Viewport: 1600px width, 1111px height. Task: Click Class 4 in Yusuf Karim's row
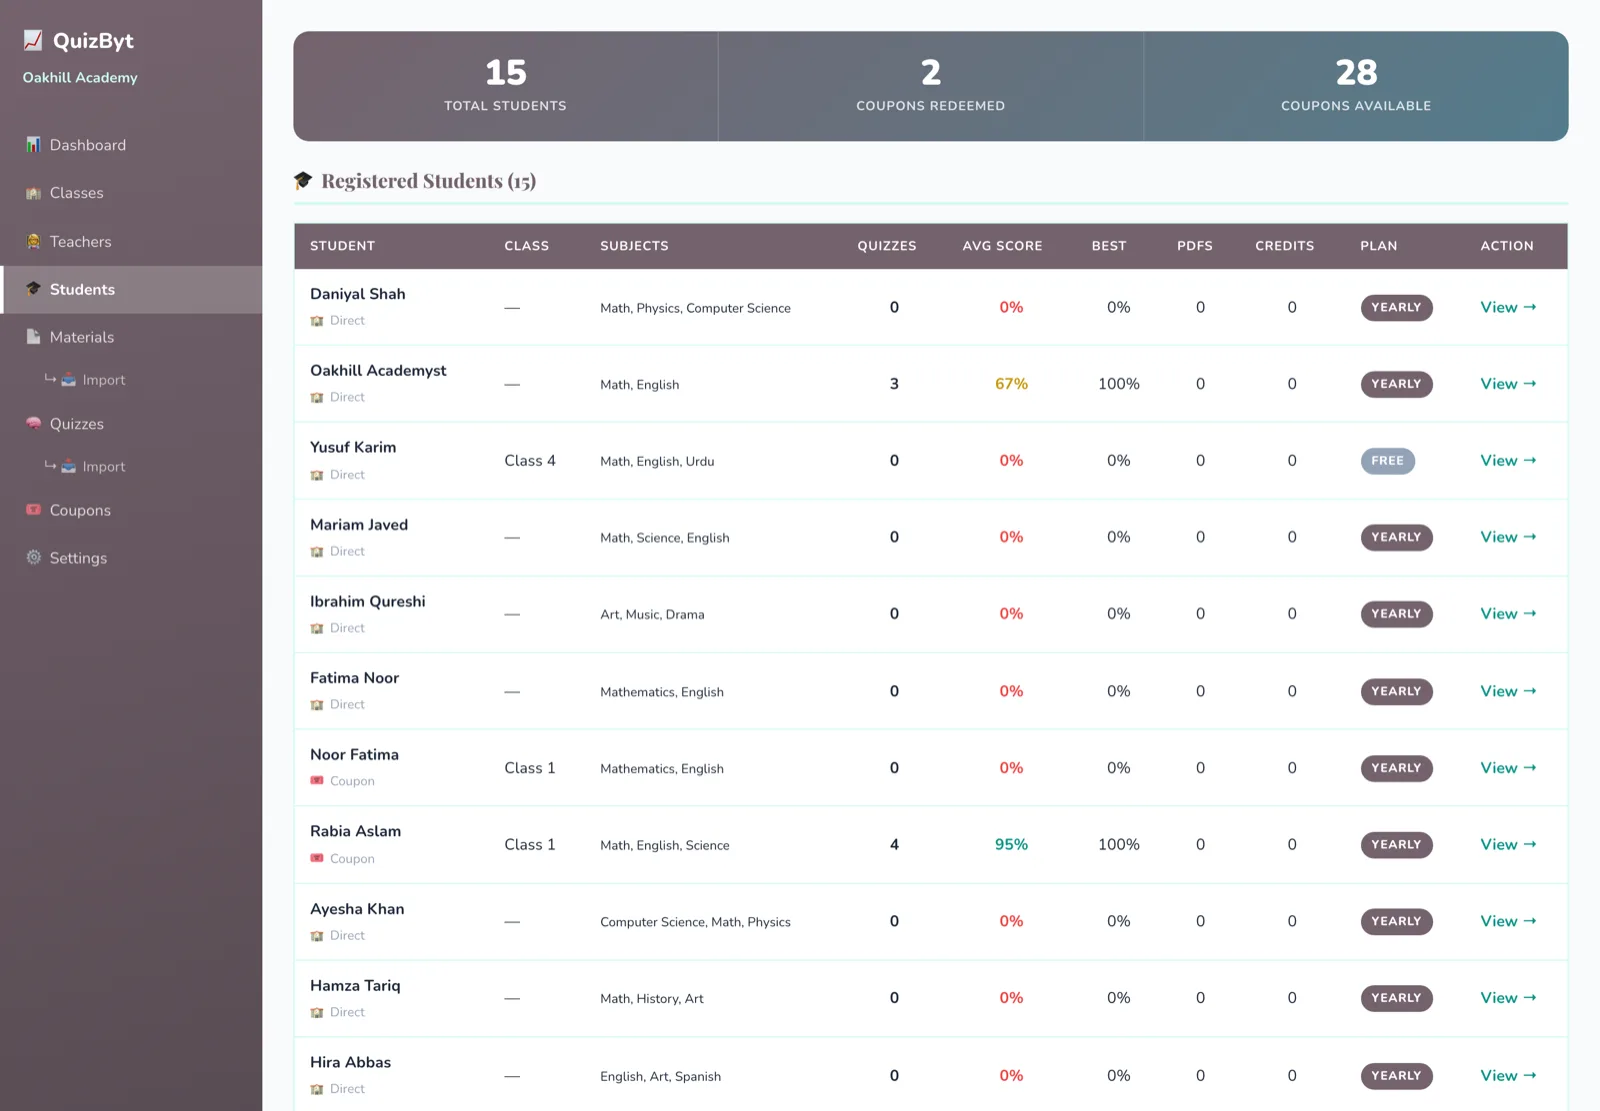(530, 461)
